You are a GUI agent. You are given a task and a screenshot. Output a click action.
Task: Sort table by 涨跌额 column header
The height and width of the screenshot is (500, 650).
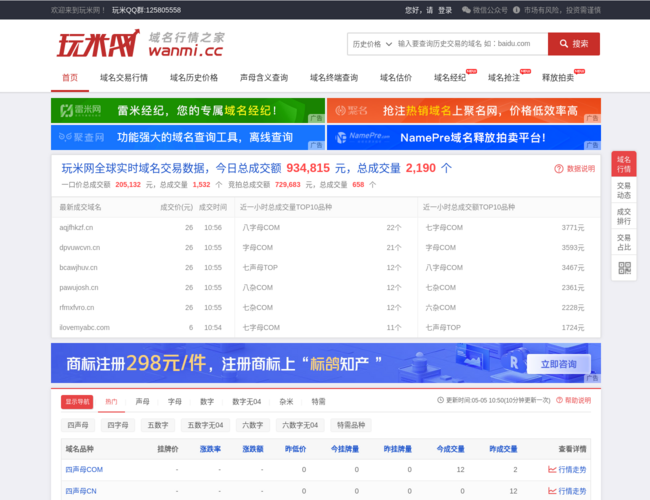[x=253, y=449]
